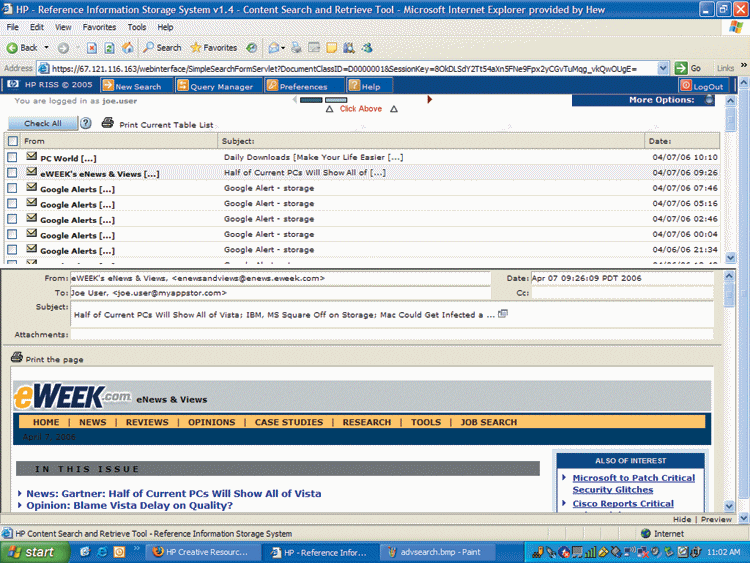Click the History icon in toolbar
The image size is (750, 563).
pyautogui.click(x=252, y=48)
